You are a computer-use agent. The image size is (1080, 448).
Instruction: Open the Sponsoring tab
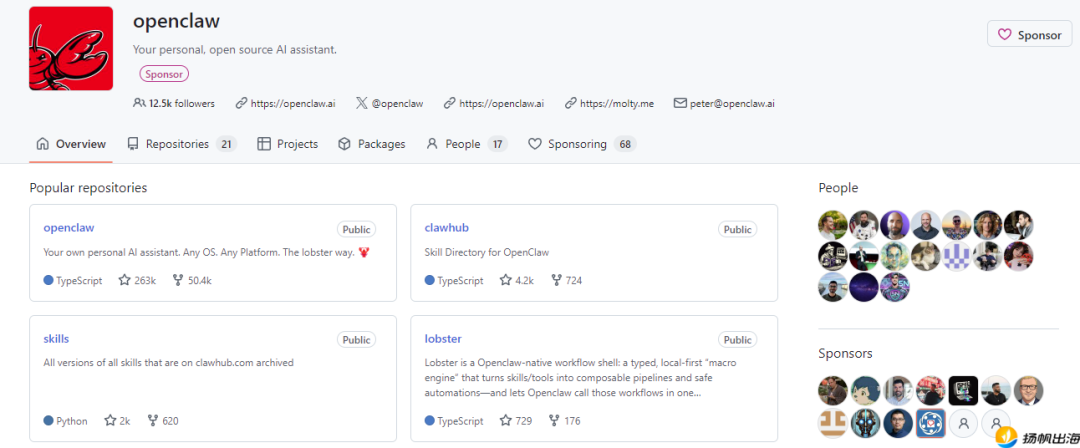point(580,144)
